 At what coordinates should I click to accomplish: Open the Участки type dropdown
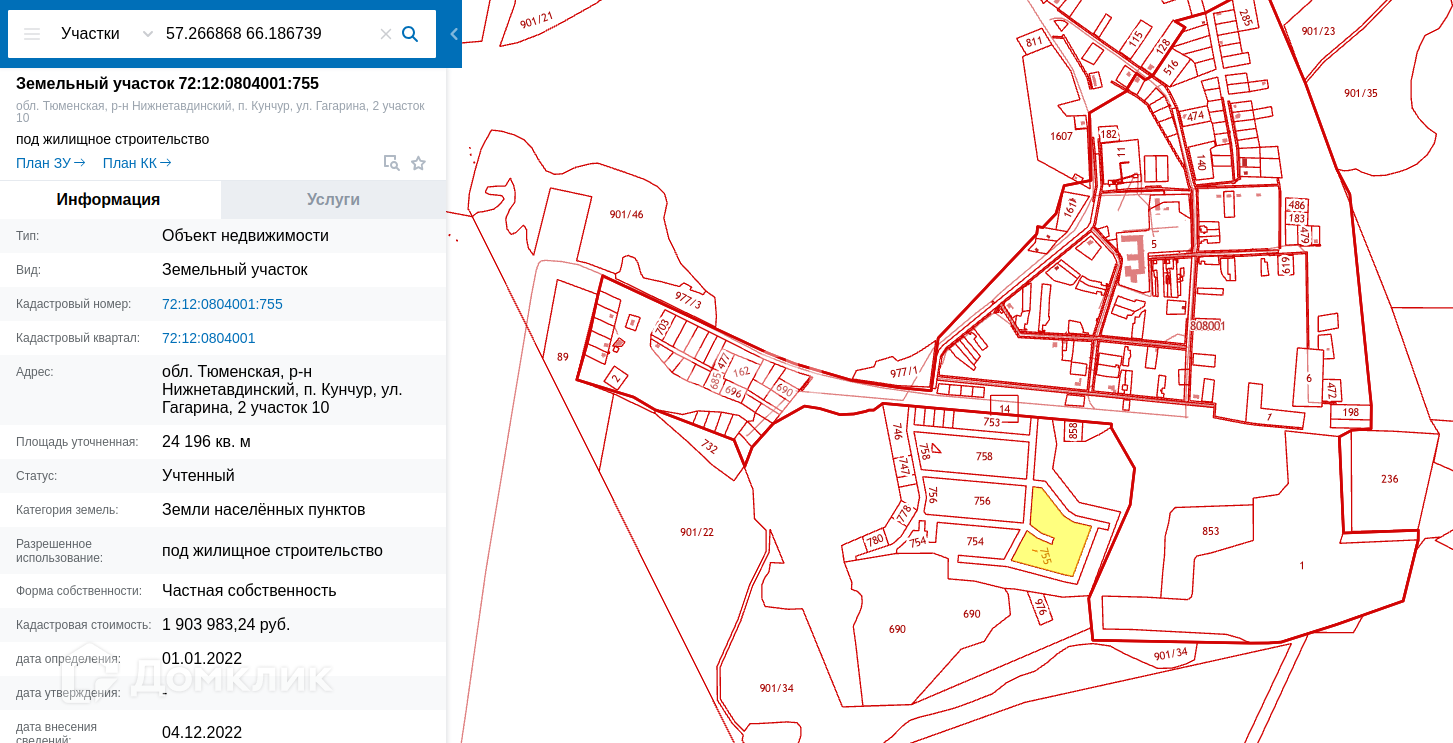[x=107, y=34]
